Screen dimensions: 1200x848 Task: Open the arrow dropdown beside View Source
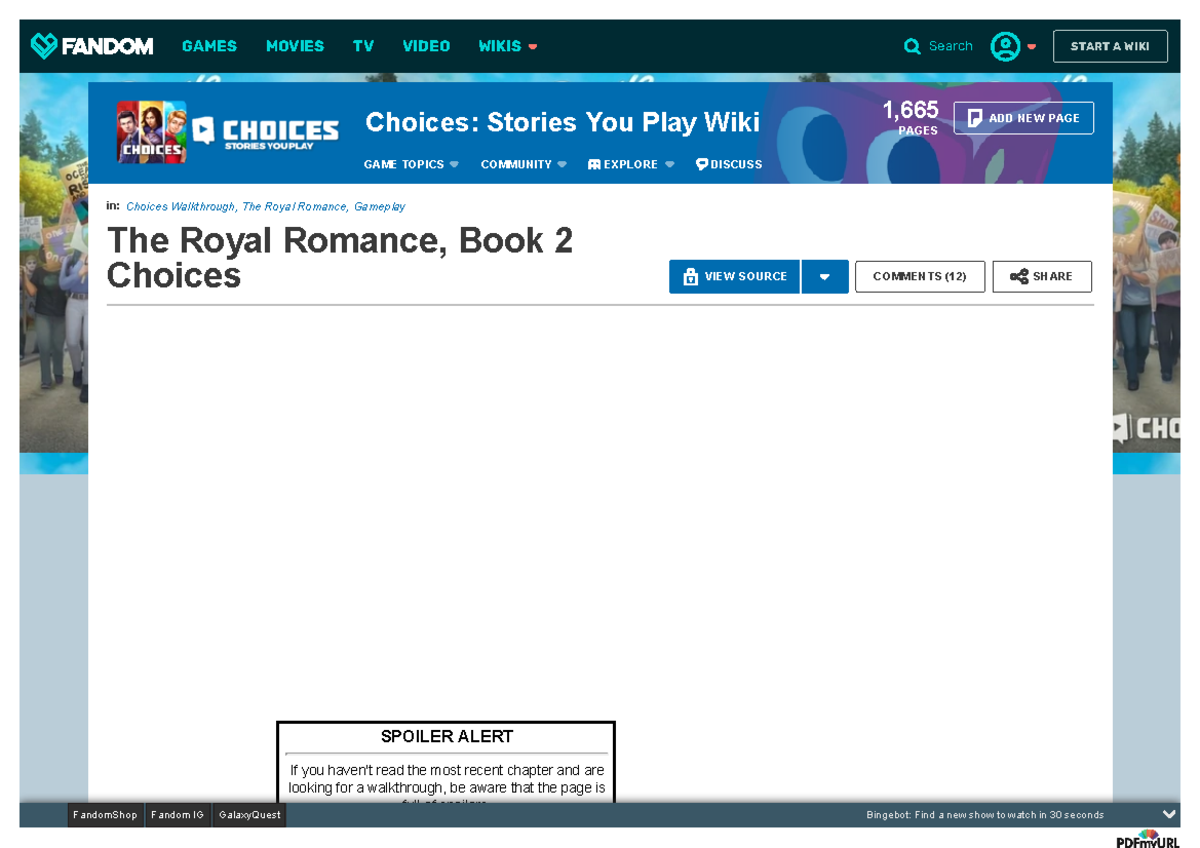click(x=825, y=277)
